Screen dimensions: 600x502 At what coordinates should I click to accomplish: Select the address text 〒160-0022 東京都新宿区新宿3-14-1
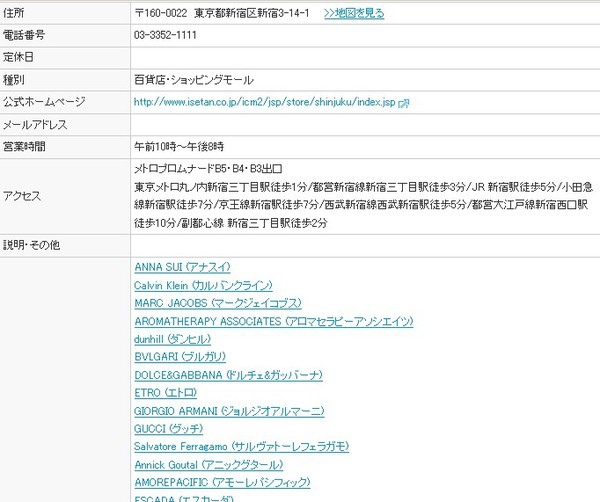222,13
